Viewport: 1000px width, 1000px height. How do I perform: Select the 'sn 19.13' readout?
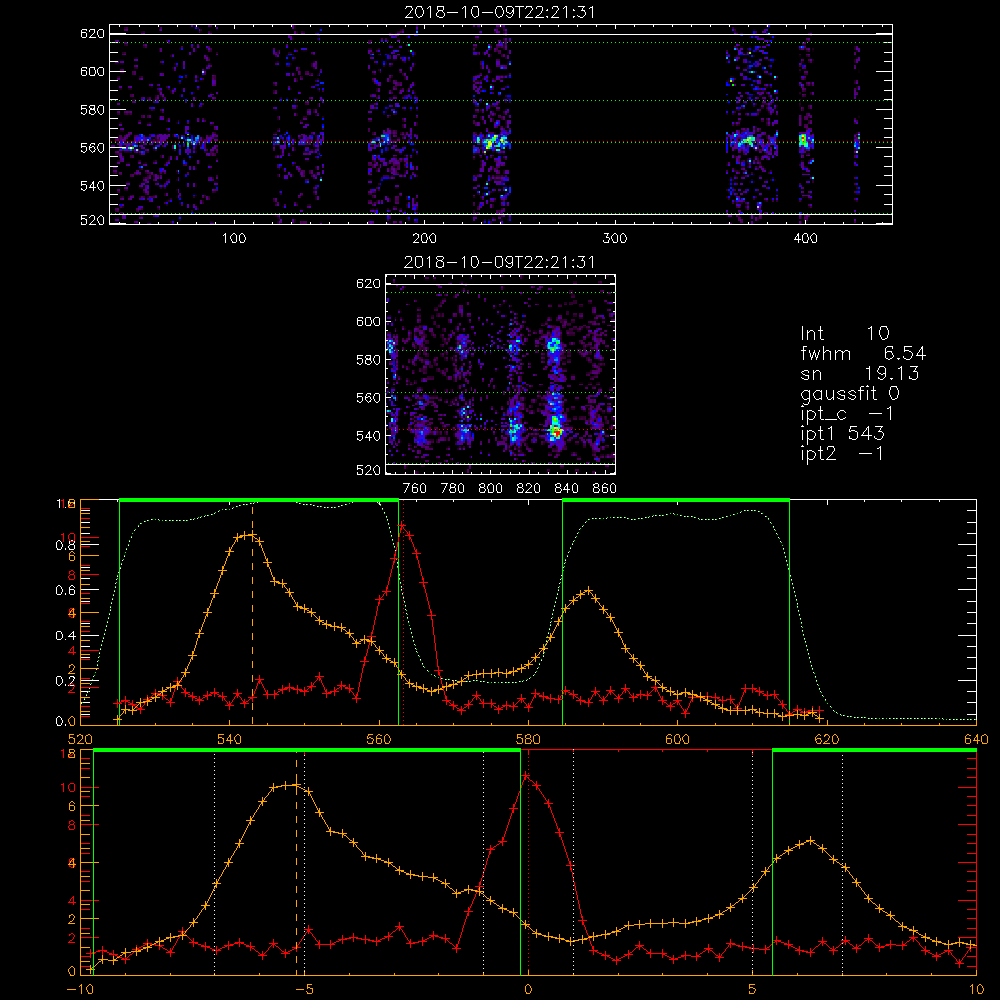[860, 373]
